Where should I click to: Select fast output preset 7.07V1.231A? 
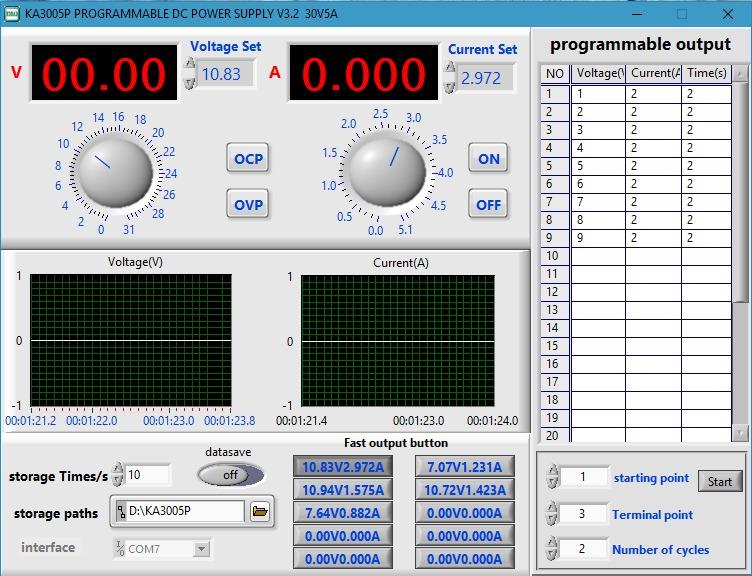tap(465, 467)
